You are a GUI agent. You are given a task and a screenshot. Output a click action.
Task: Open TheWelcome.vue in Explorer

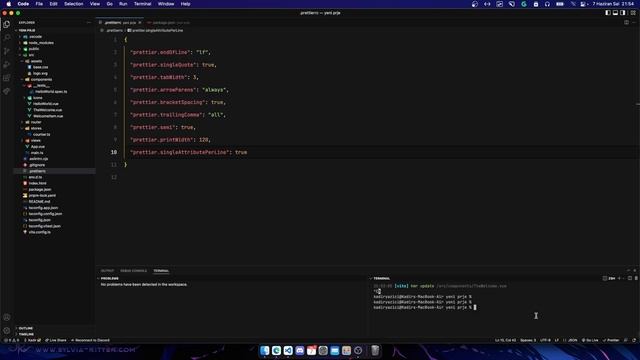pyautogui.click(x=48, y=110)
